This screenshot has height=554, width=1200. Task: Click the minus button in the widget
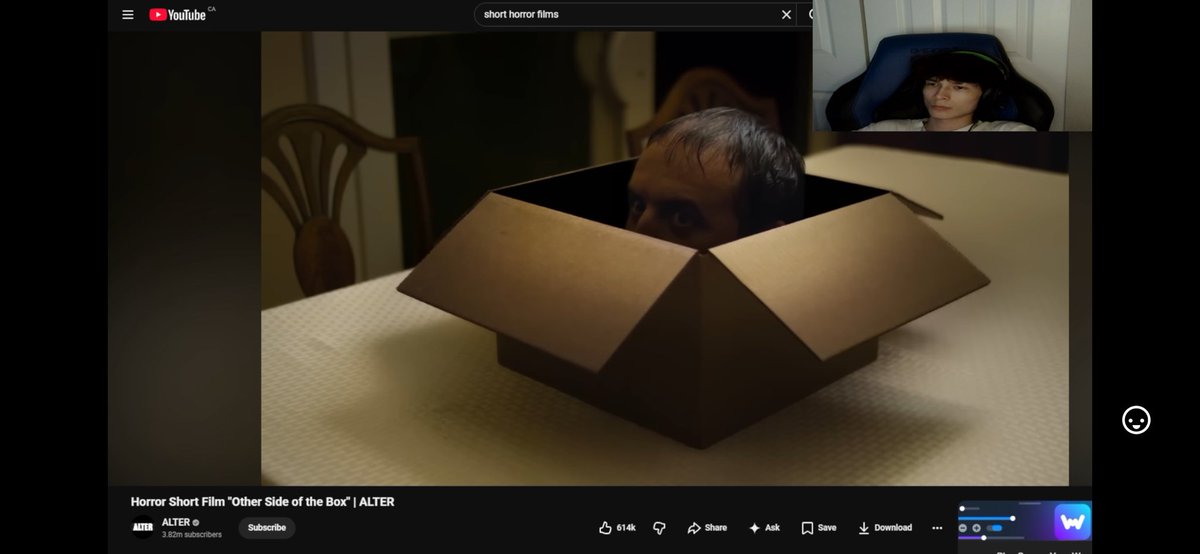tap(963, 528)
